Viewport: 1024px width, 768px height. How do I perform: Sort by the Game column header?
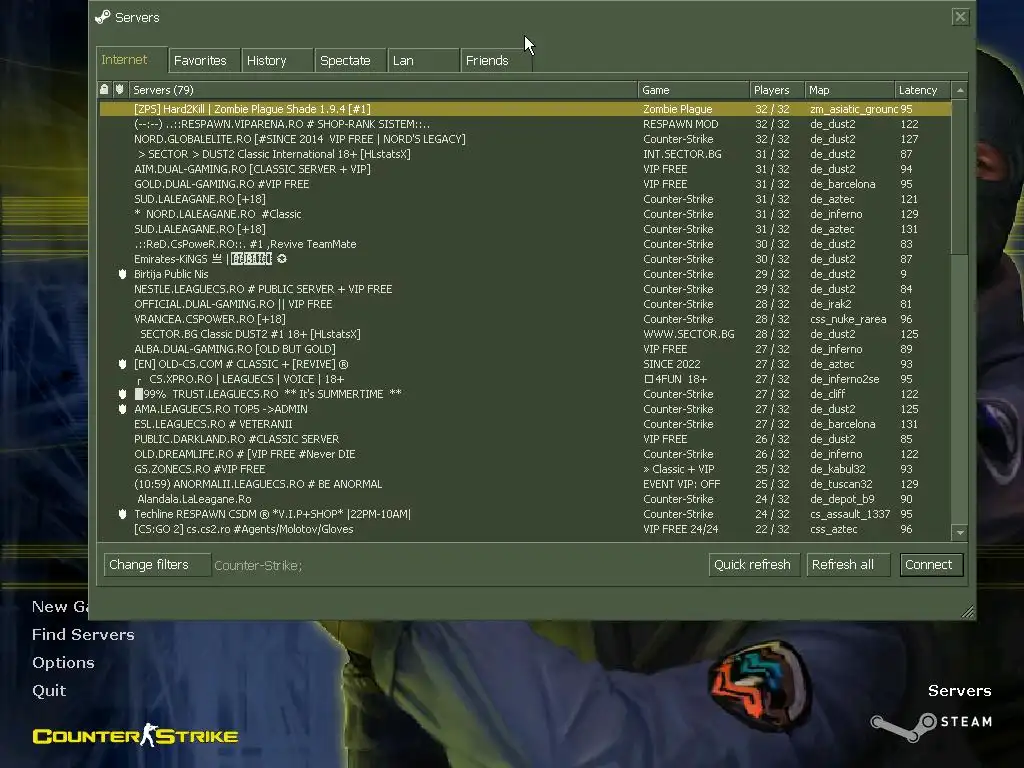(694, 90)
